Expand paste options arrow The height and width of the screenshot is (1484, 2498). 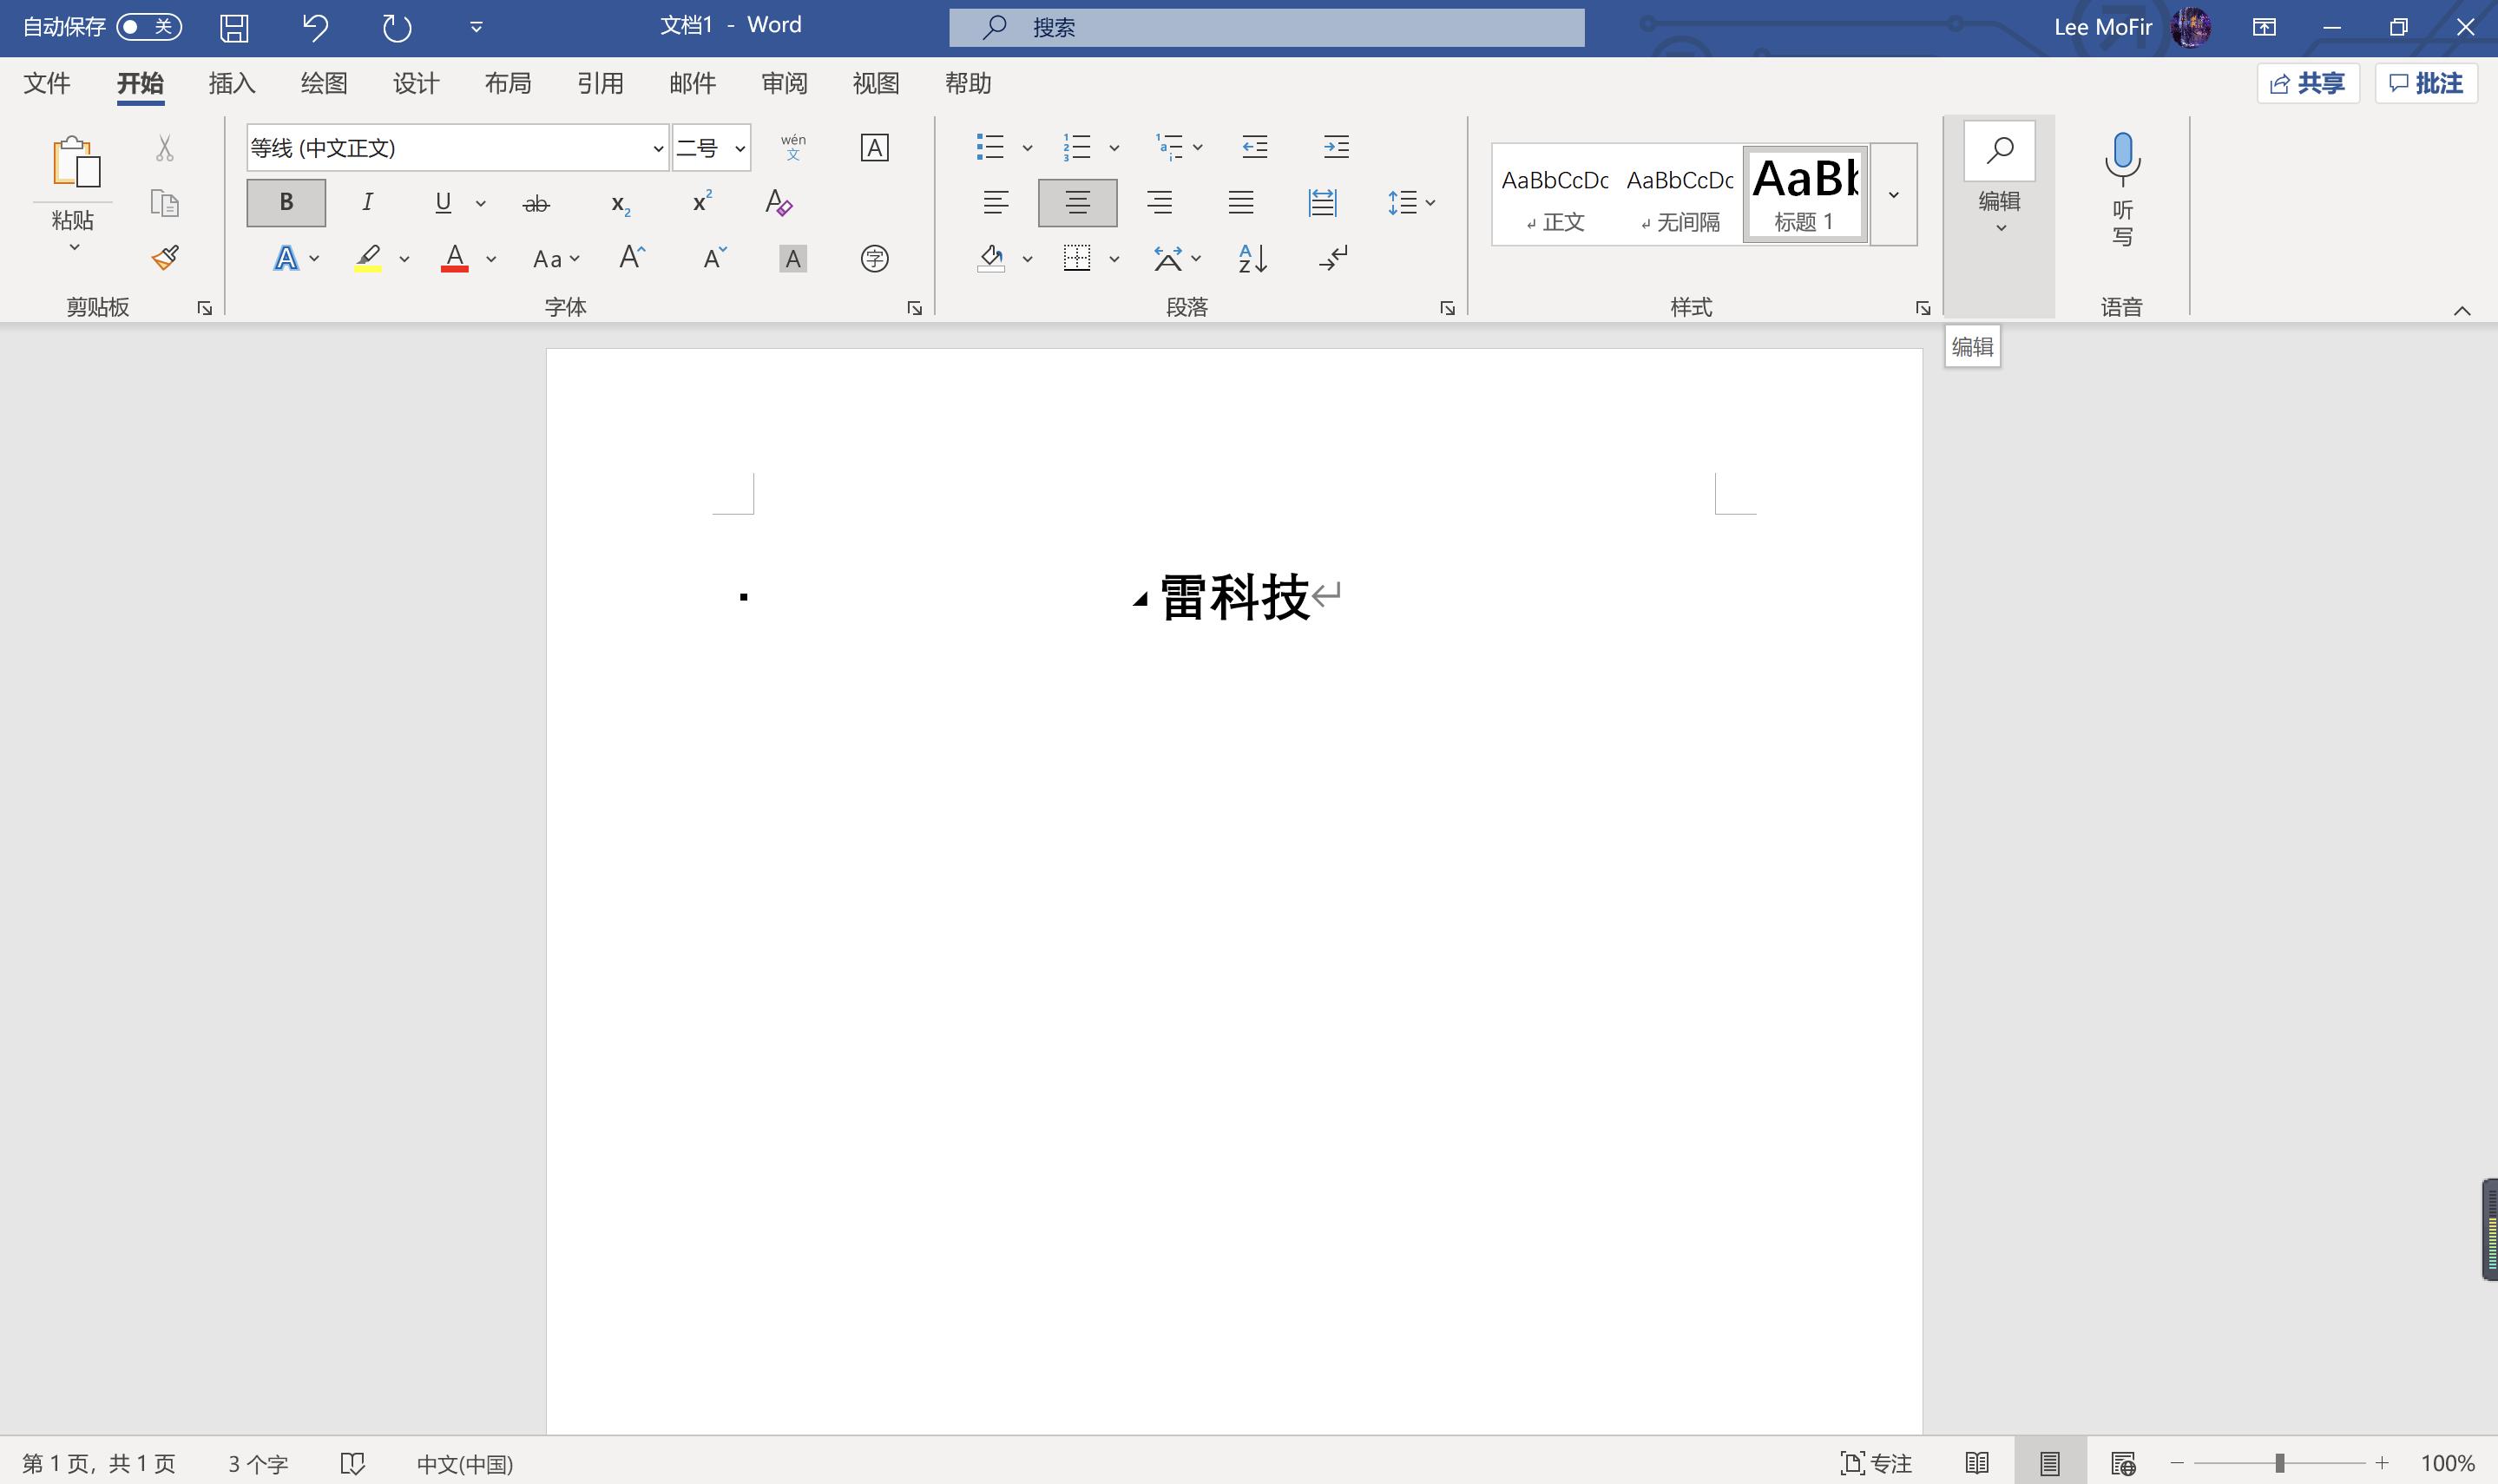(74, 247)
